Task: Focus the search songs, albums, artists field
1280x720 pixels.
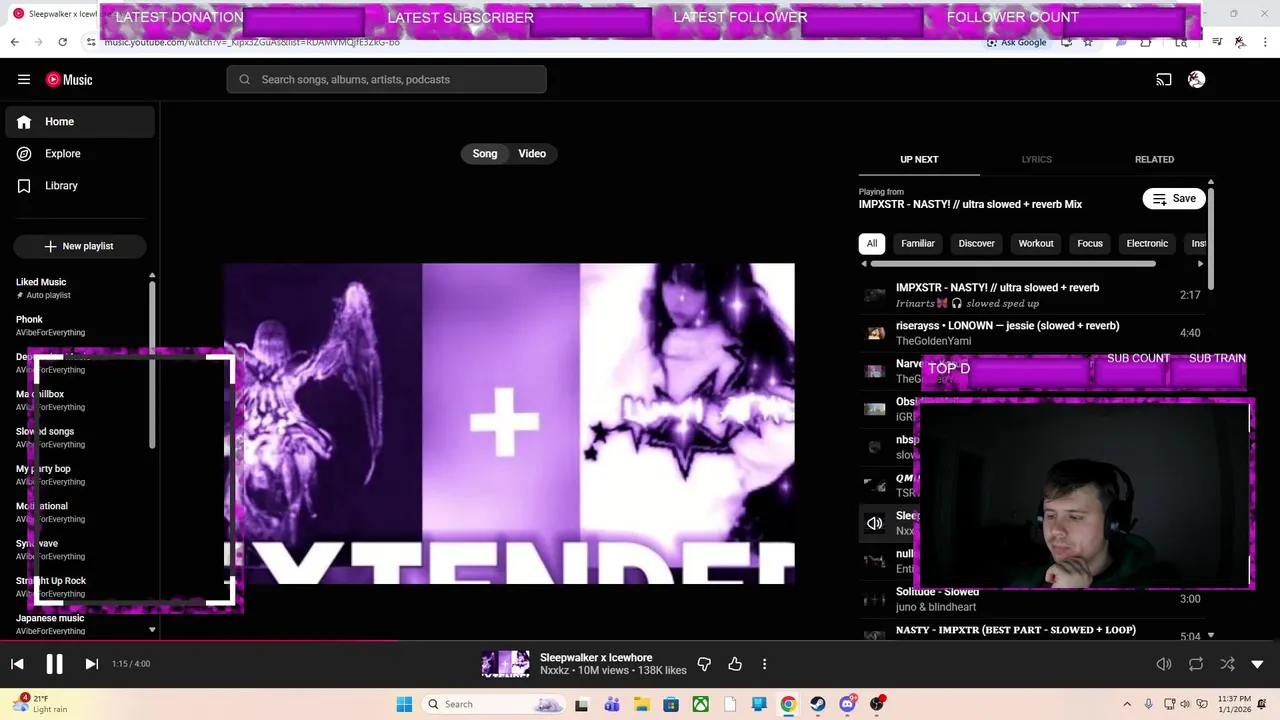Action: 386,80
